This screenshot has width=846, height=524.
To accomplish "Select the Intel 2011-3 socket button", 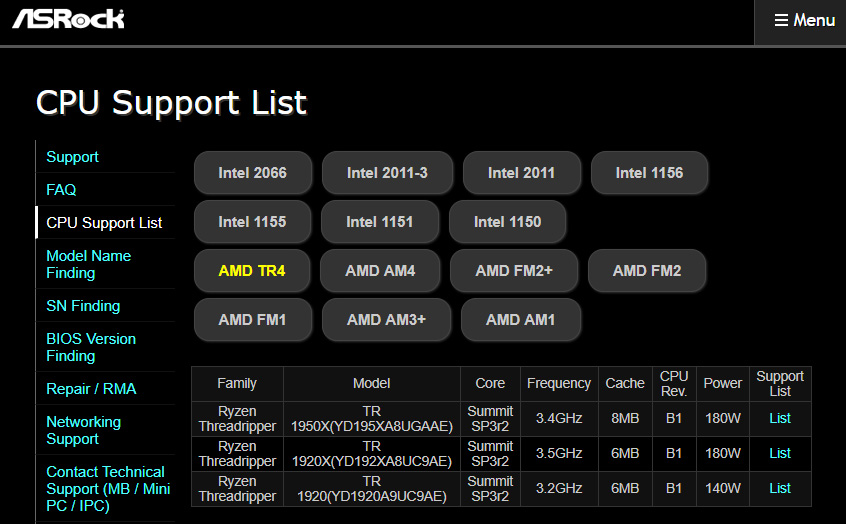I will [x=387, y=173].
